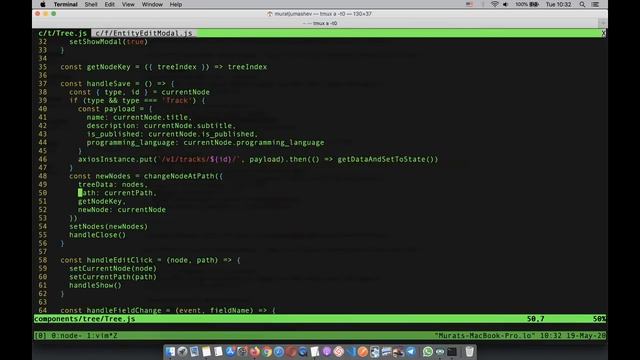Launch Safari from the Dock
Screen dimensions: 640x360
279,351
